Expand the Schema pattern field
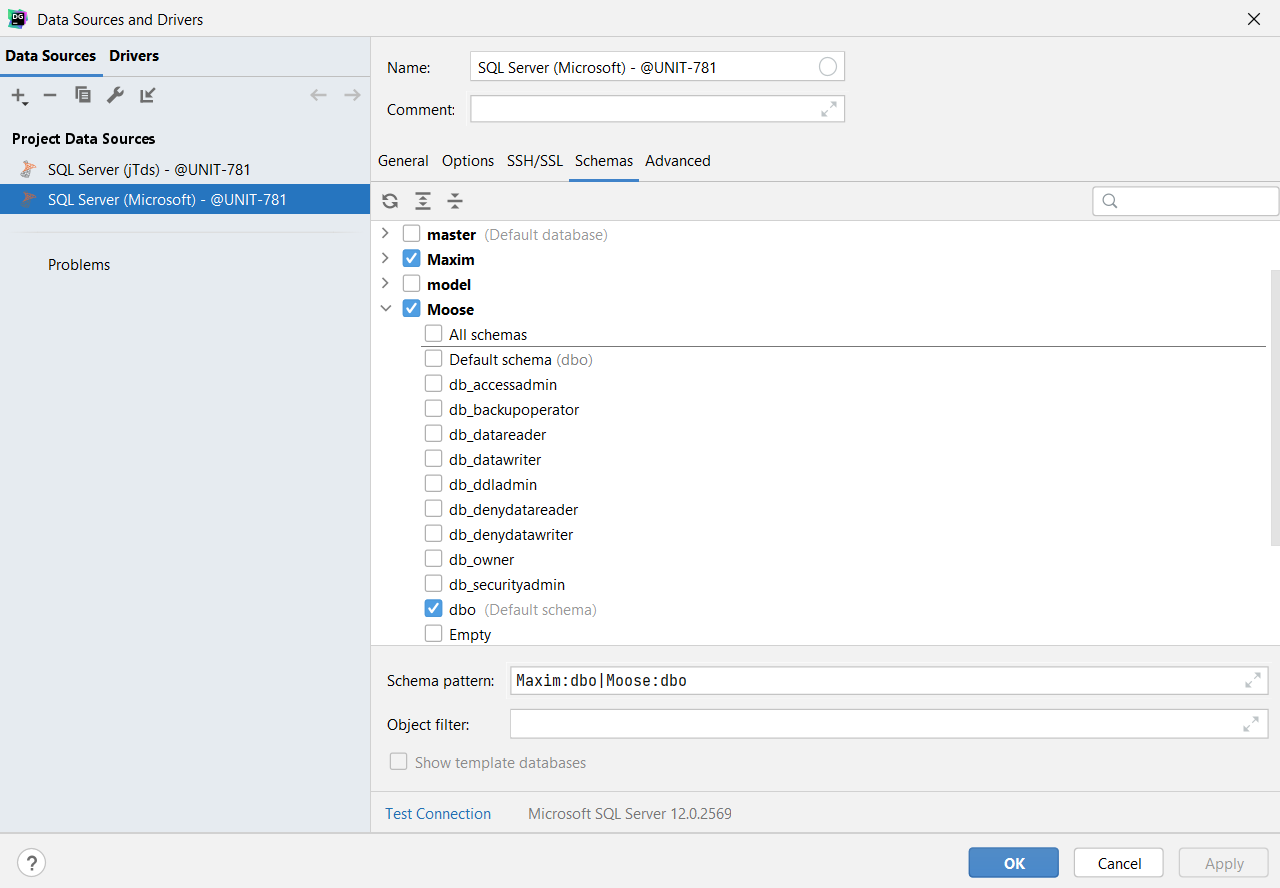 [1252, 680]
